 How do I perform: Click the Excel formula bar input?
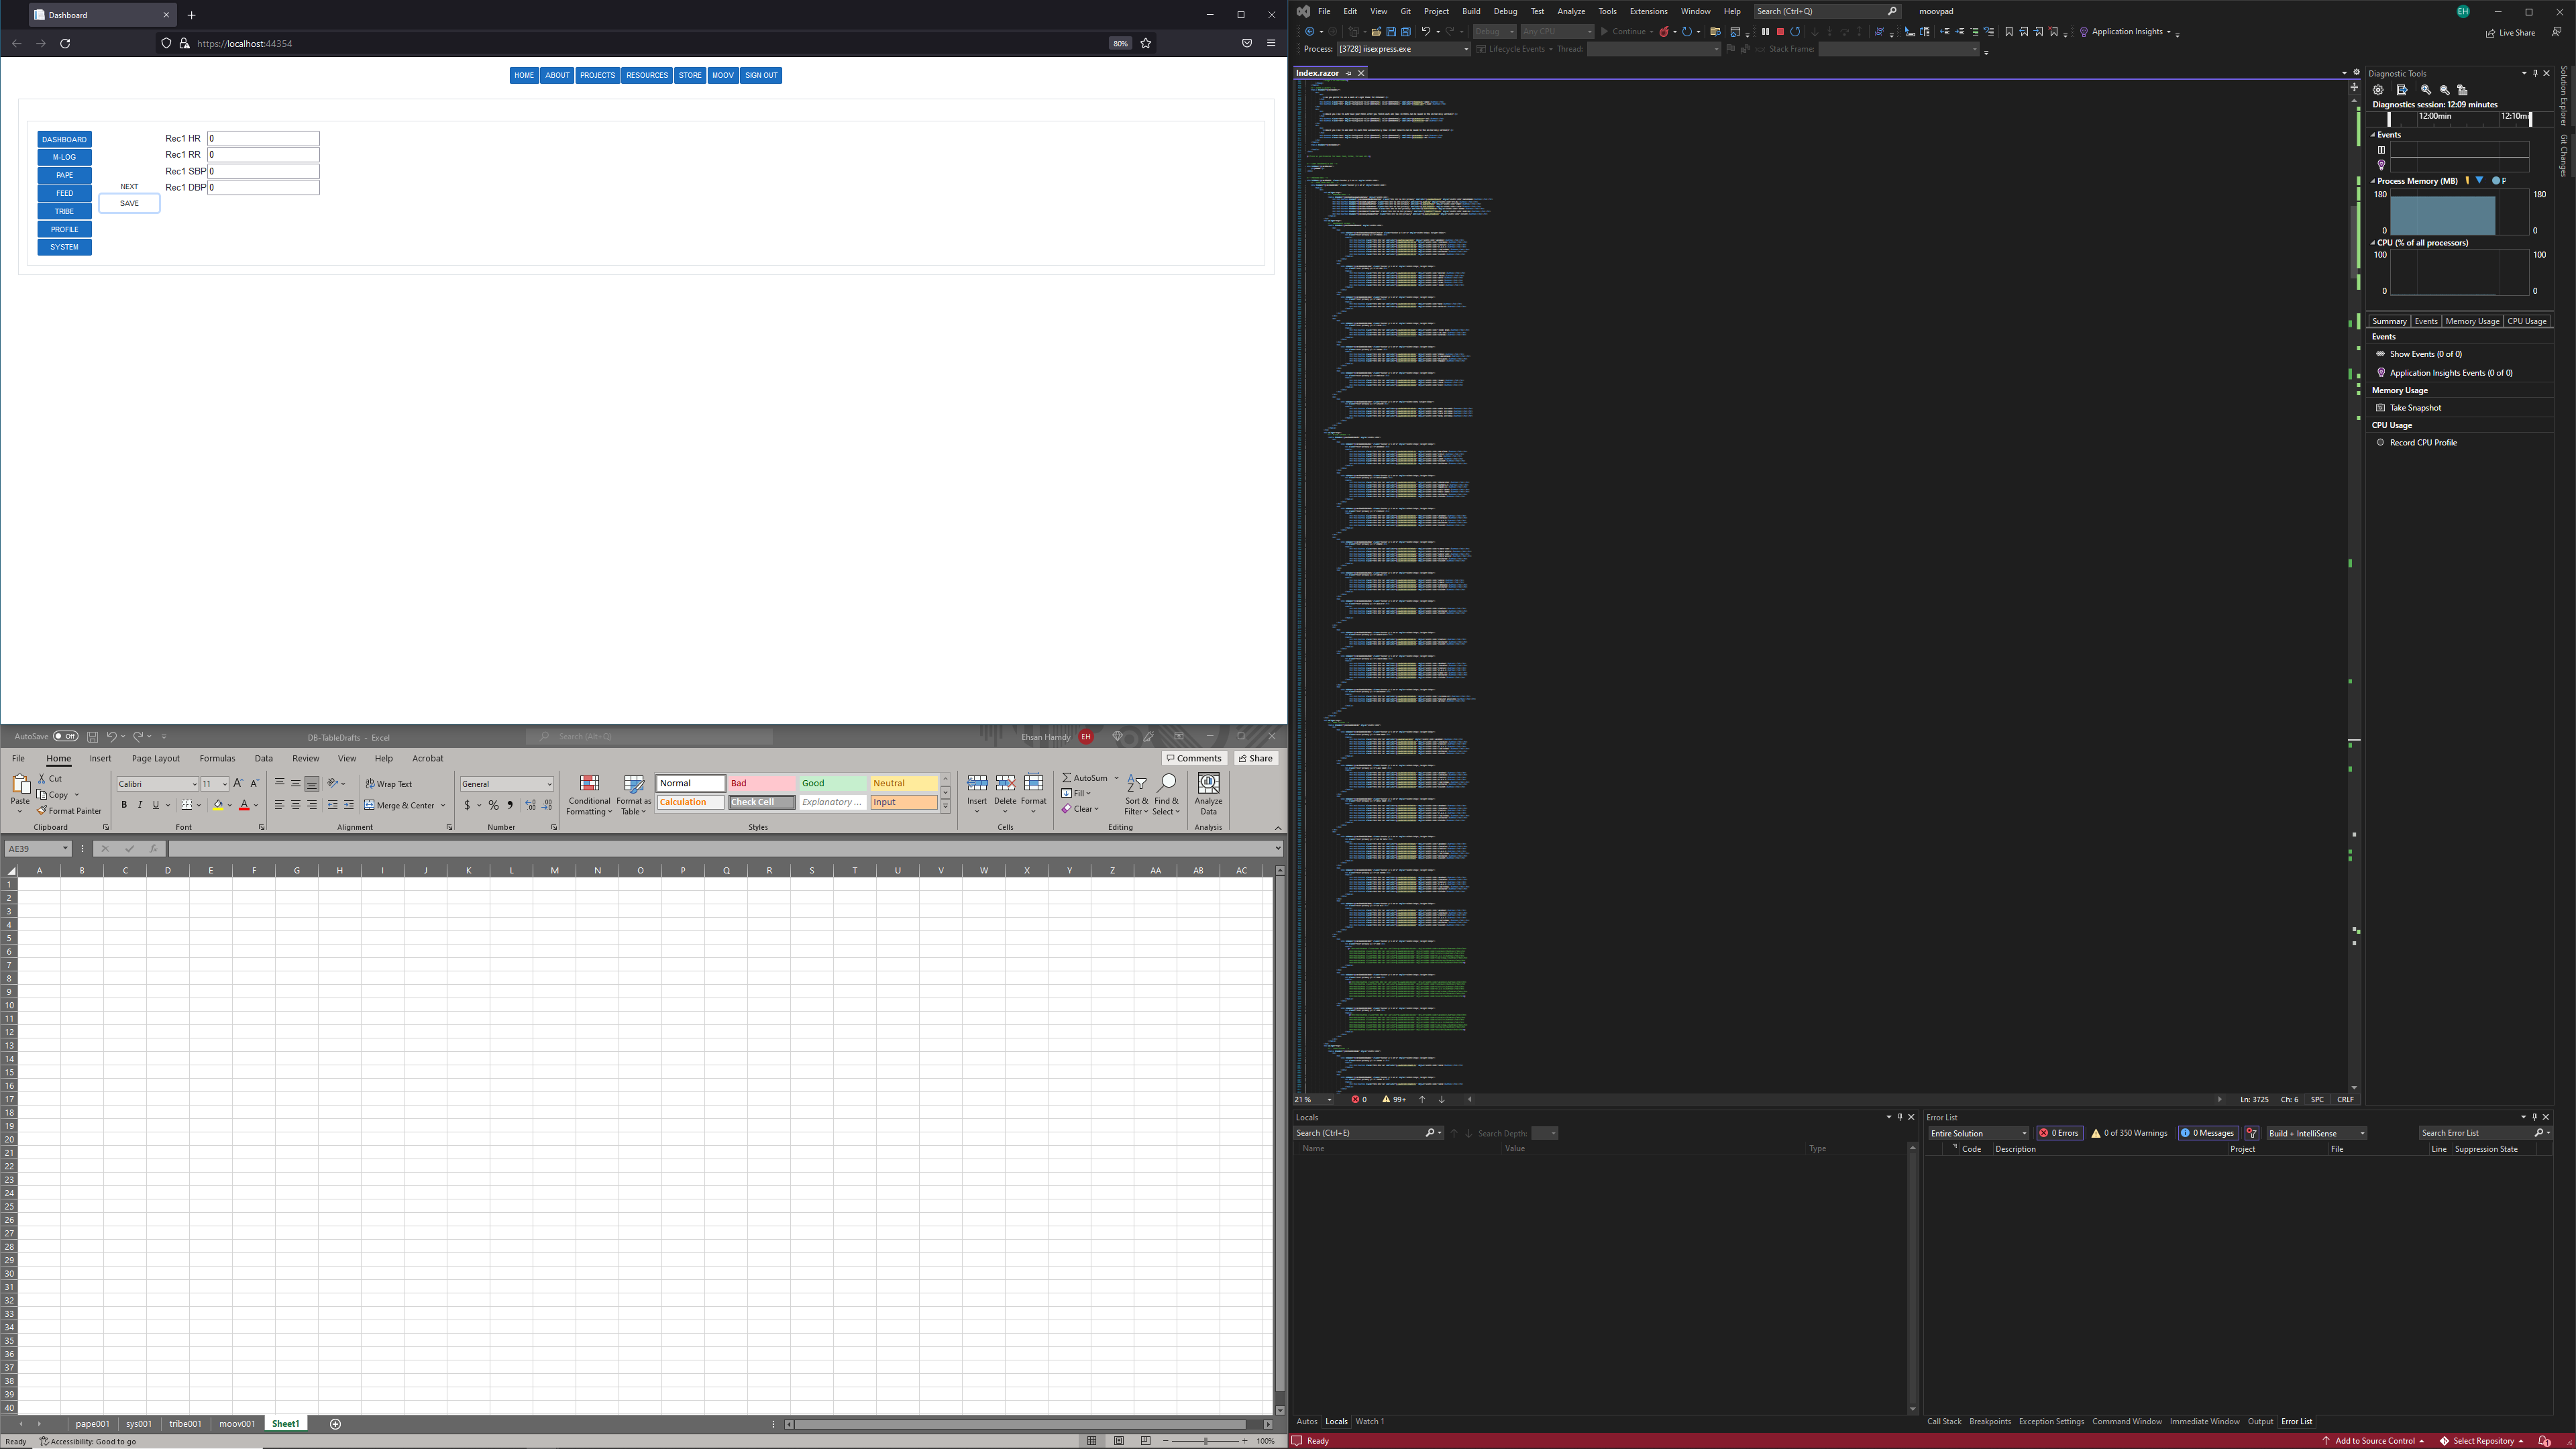720,849
